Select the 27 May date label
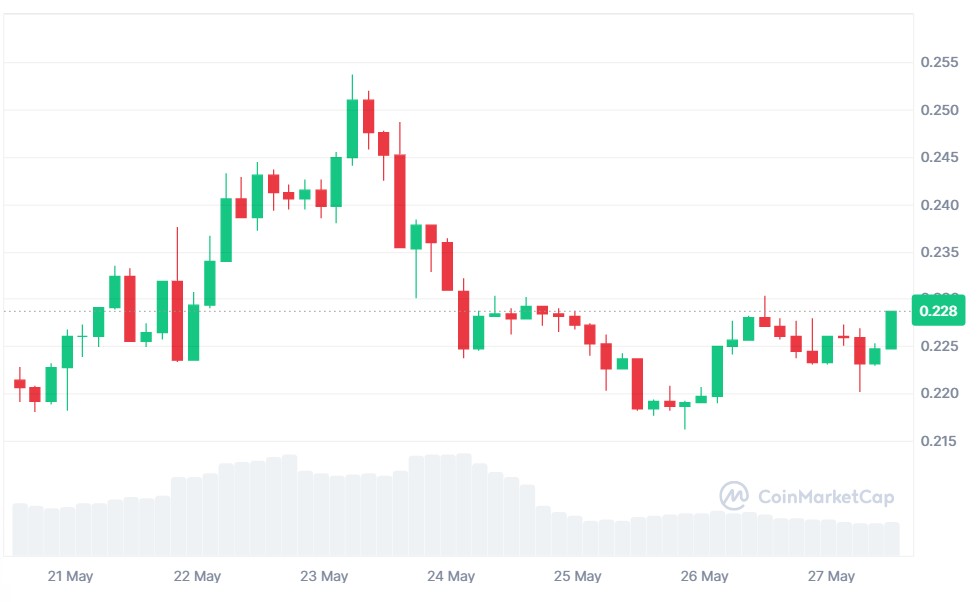Screen dimensions: 980x602 coord(832,577)
